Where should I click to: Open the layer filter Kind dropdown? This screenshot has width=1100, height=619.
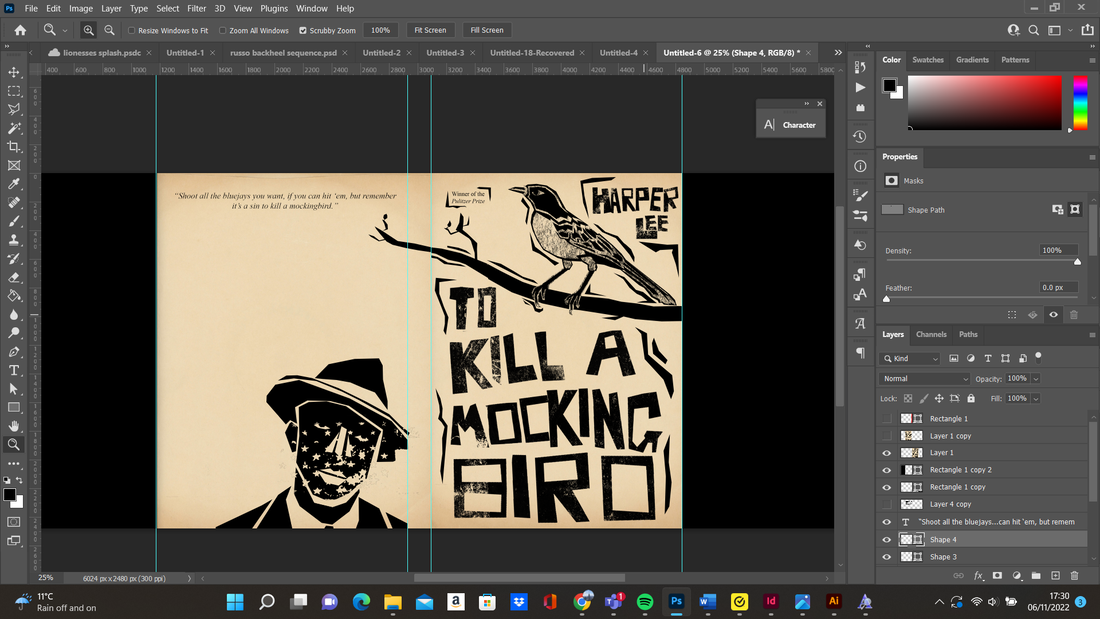(x=911, y=359)
